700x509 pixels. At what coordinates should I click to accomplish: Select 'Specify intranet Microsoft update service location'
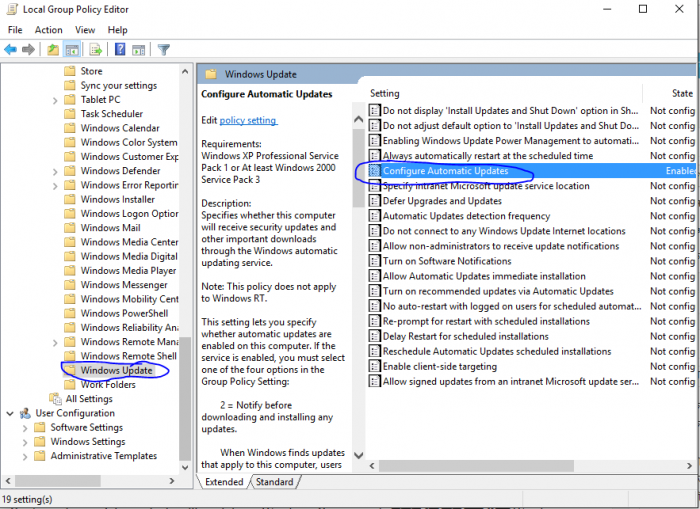click(x=486, y=186)
